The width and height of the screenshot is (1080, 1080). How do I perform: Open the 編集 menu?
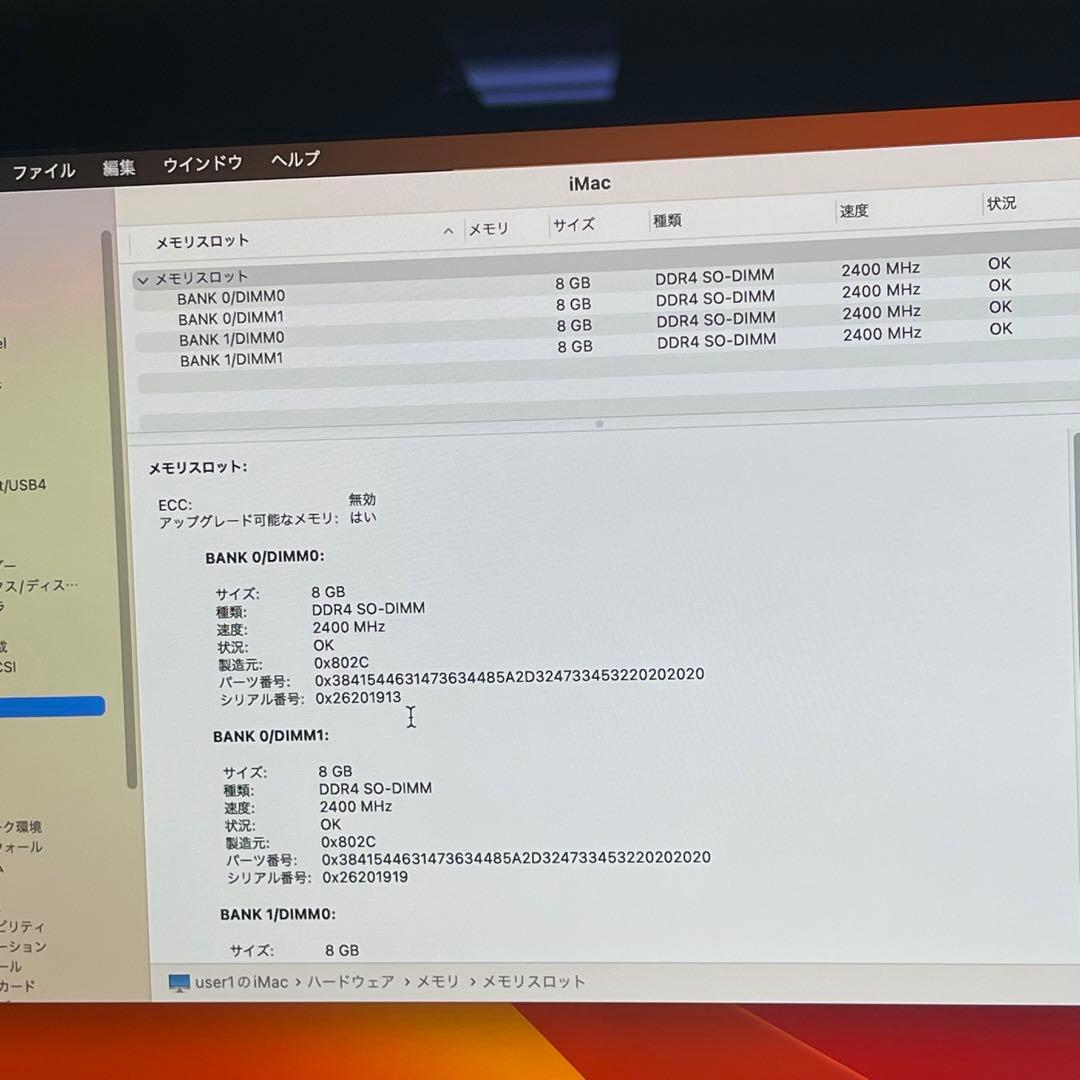point(119,168)
